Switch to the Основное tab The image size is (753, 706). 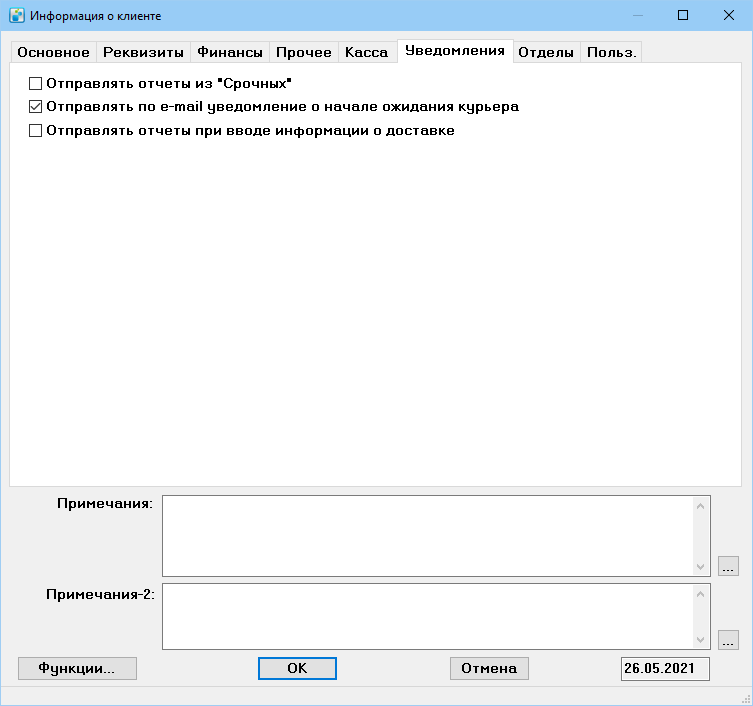click(x=53, y=52)
